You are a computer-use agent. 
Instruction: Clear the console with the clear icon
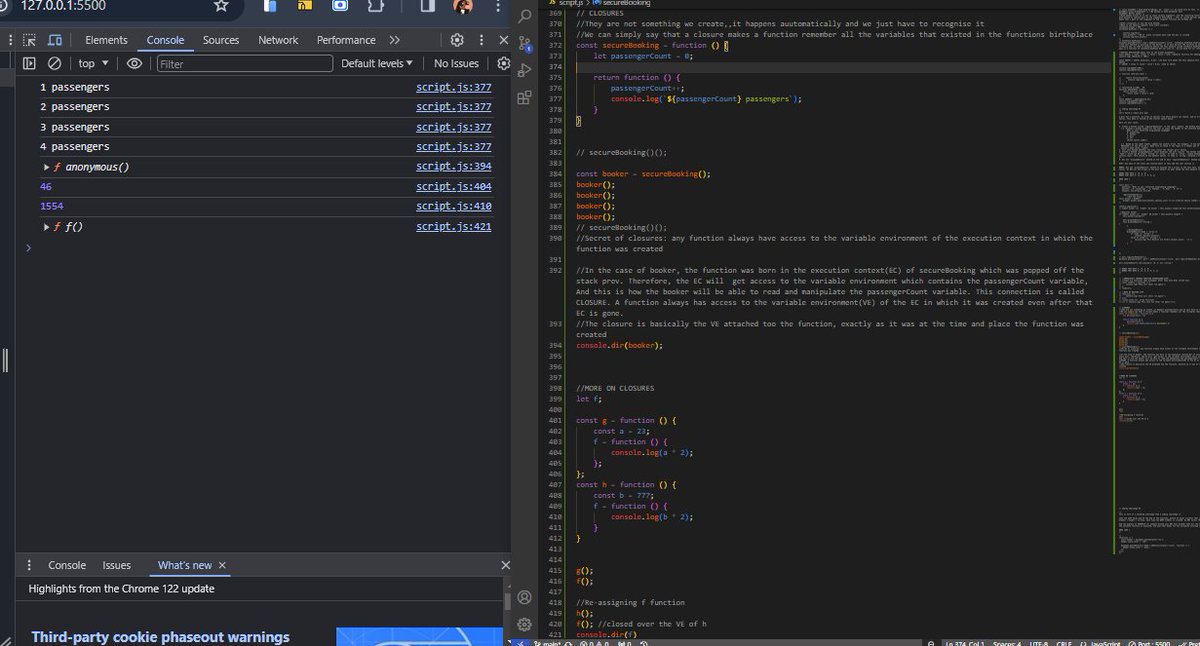point(53,63)
